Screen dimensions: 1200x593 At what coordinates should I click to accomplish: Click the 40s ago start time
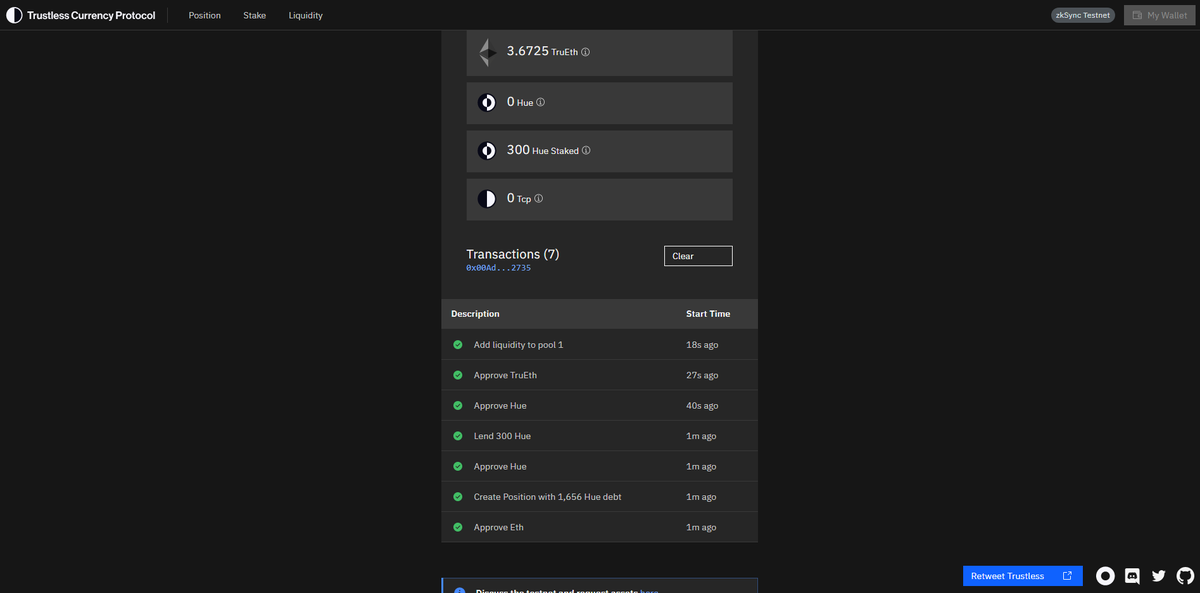pyautogui.click(x=702, y=406)
